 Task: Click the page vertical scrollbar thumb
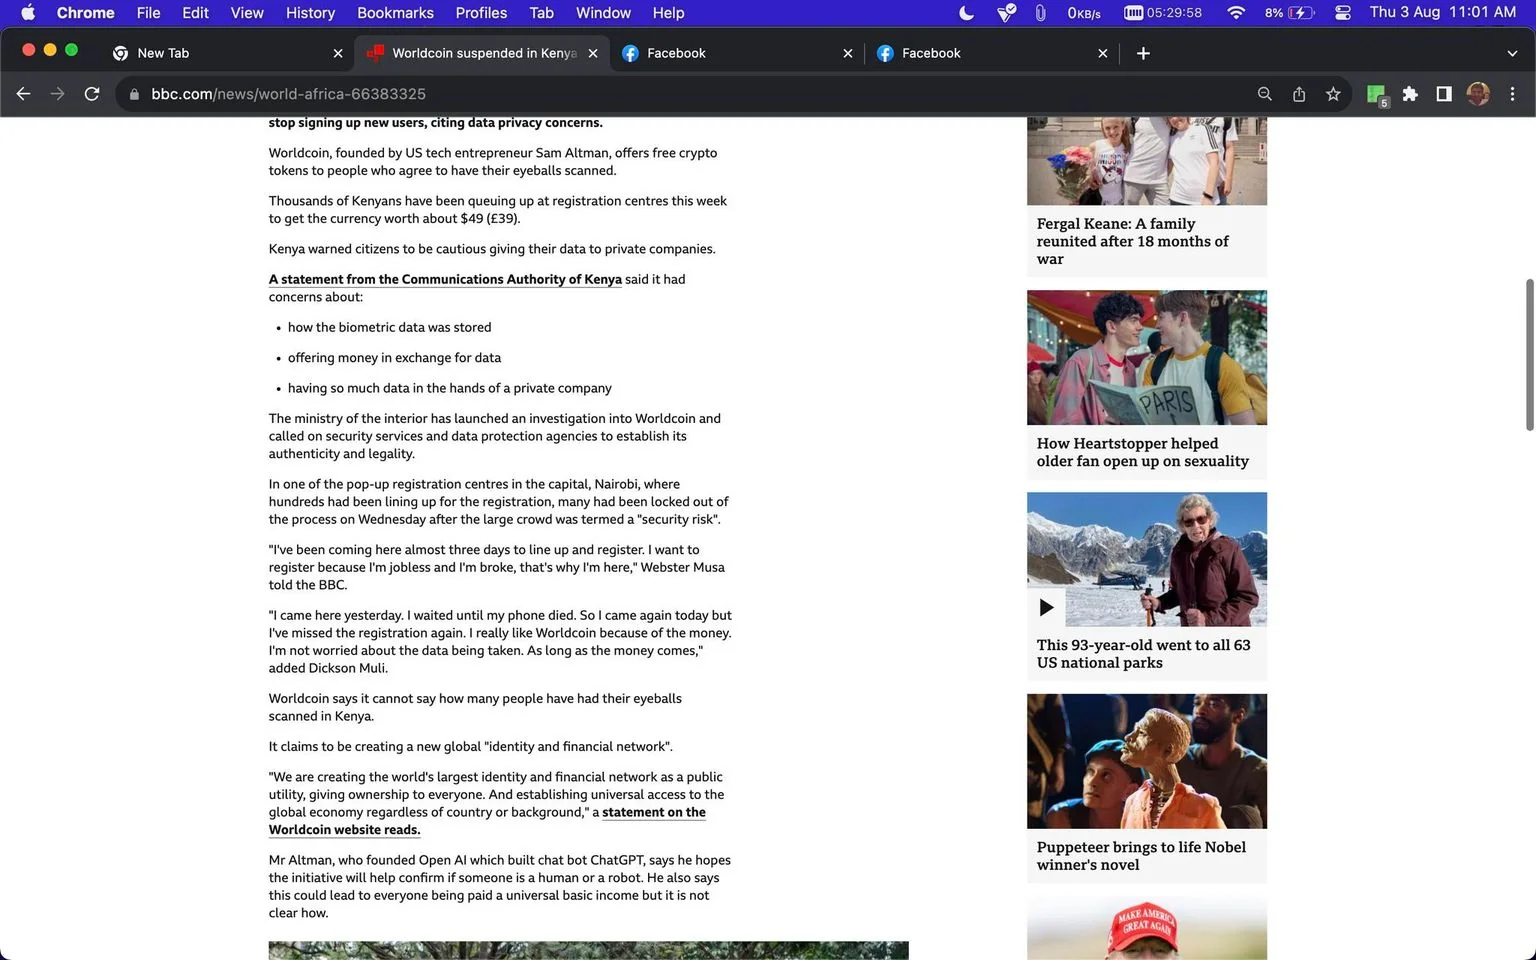[x=1529, y=355]
